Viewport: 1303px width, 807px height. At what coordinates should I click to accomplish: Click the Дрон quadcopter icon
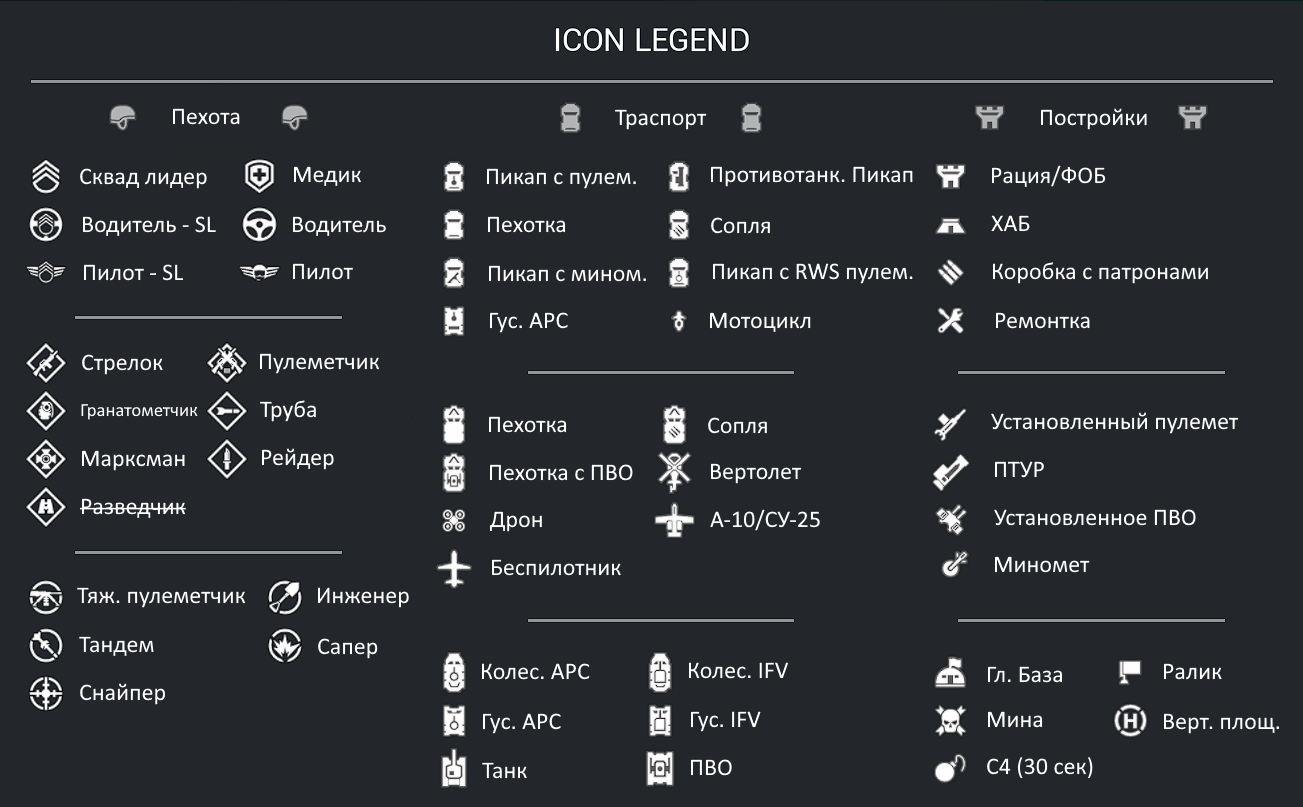(454, 520)
